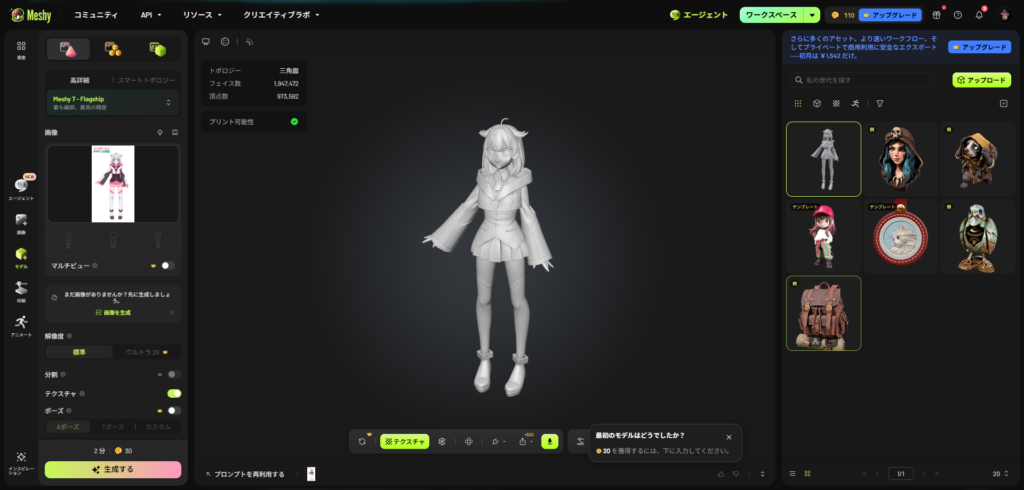This screenshot has width=1024, height=490.
Task: Expand the リソース menu dropdown
Action: (x=202, y=14)
